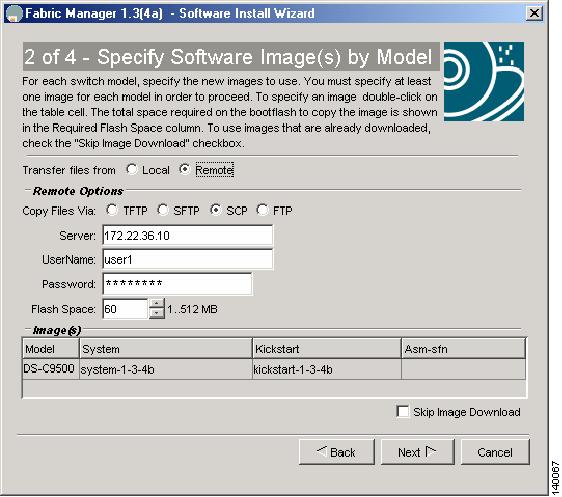The height and width of the screenshot is (497, 562).
Task: Choose SFTP as copy method
Action: pyautogui.click(x=163, y=210)
